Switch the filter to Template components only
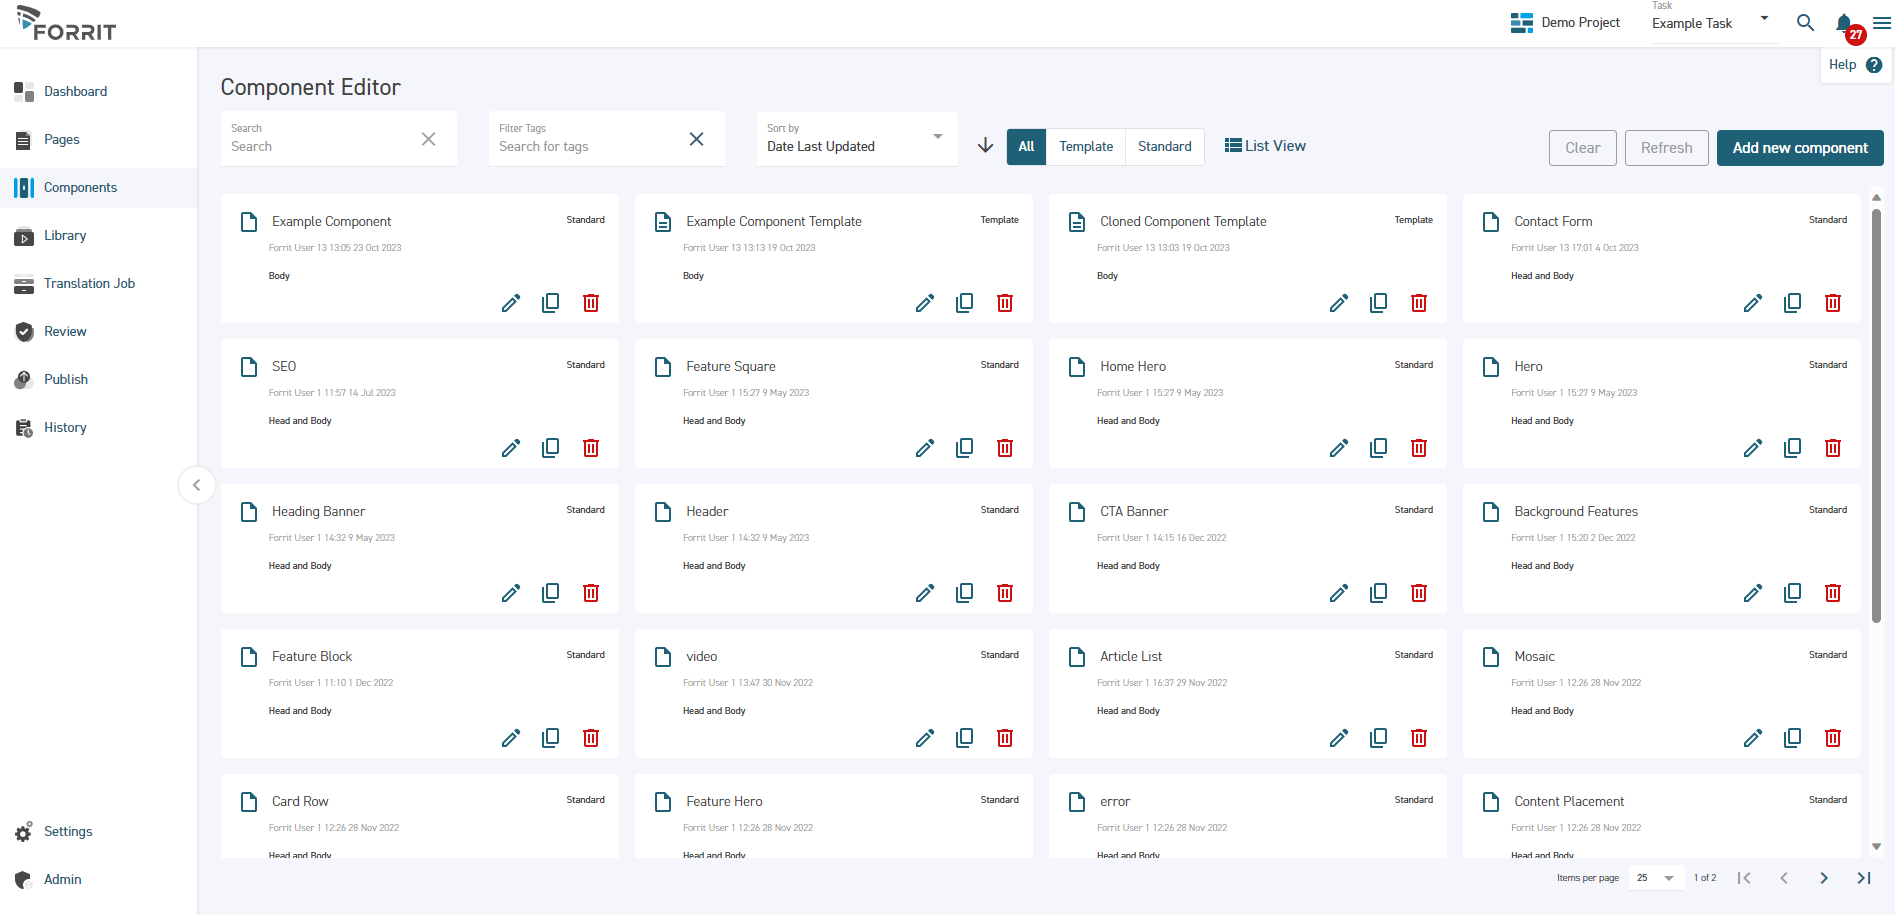 coord(1085,146)
